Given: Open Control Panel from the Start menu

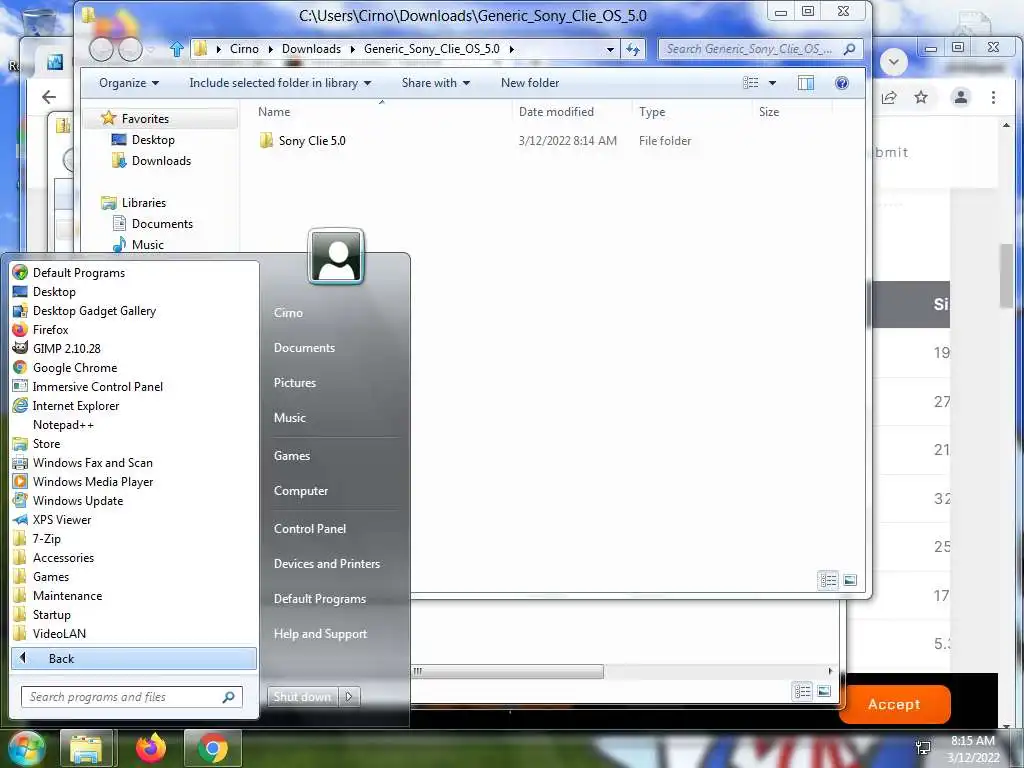Looking at the screenshot, I should point(310,528).
